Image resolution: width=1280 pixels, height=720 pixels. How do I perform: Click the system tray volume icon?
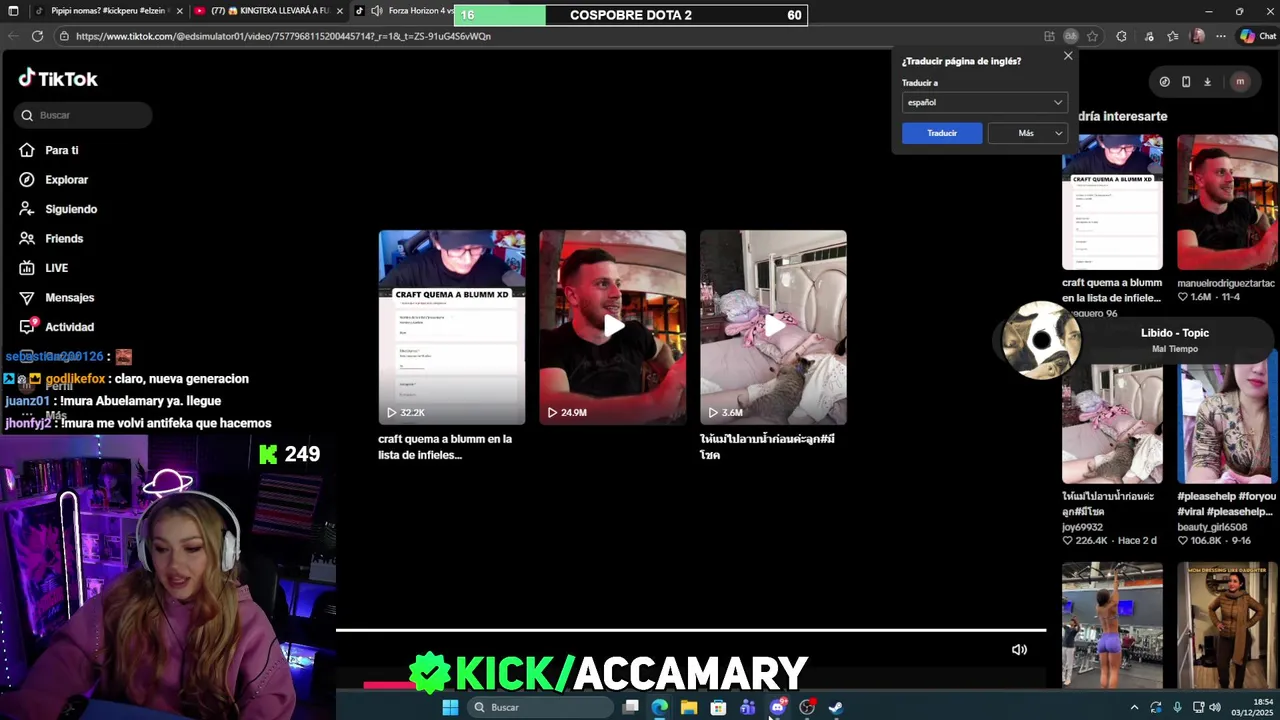(x=1215, y=707)
